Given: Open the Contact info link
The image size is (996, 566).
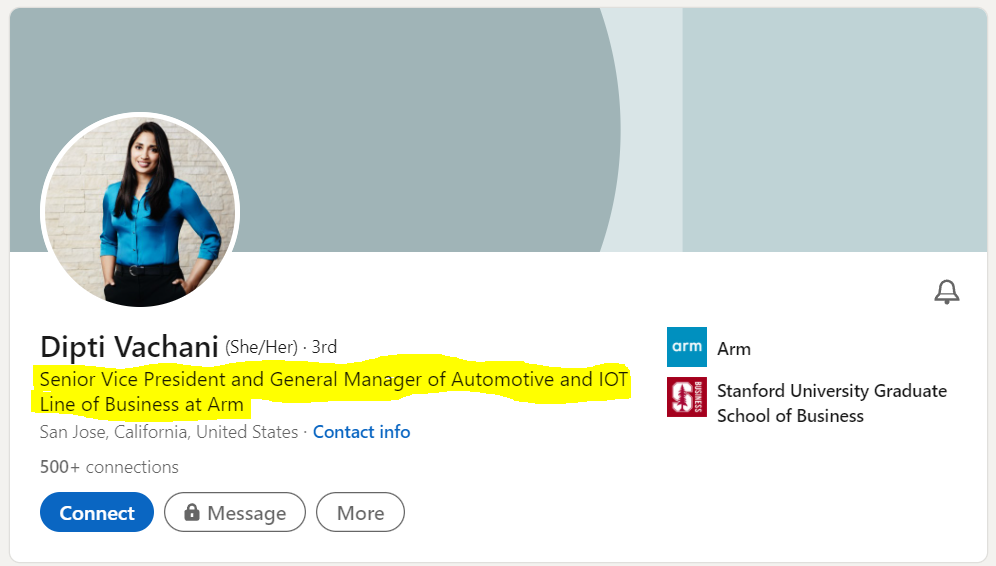Looking at the screenshot, I should click(361, 432).
